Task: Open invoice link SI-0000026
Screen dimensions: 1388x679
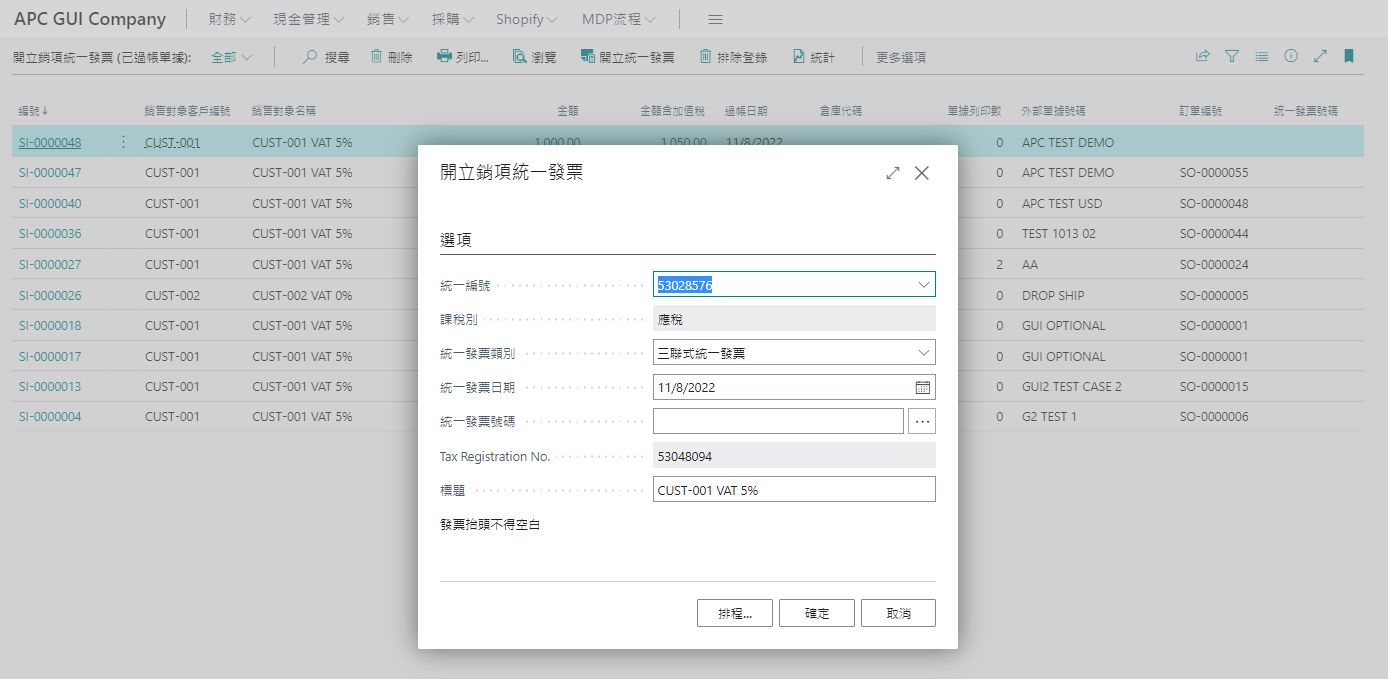Action: [50, 295]
